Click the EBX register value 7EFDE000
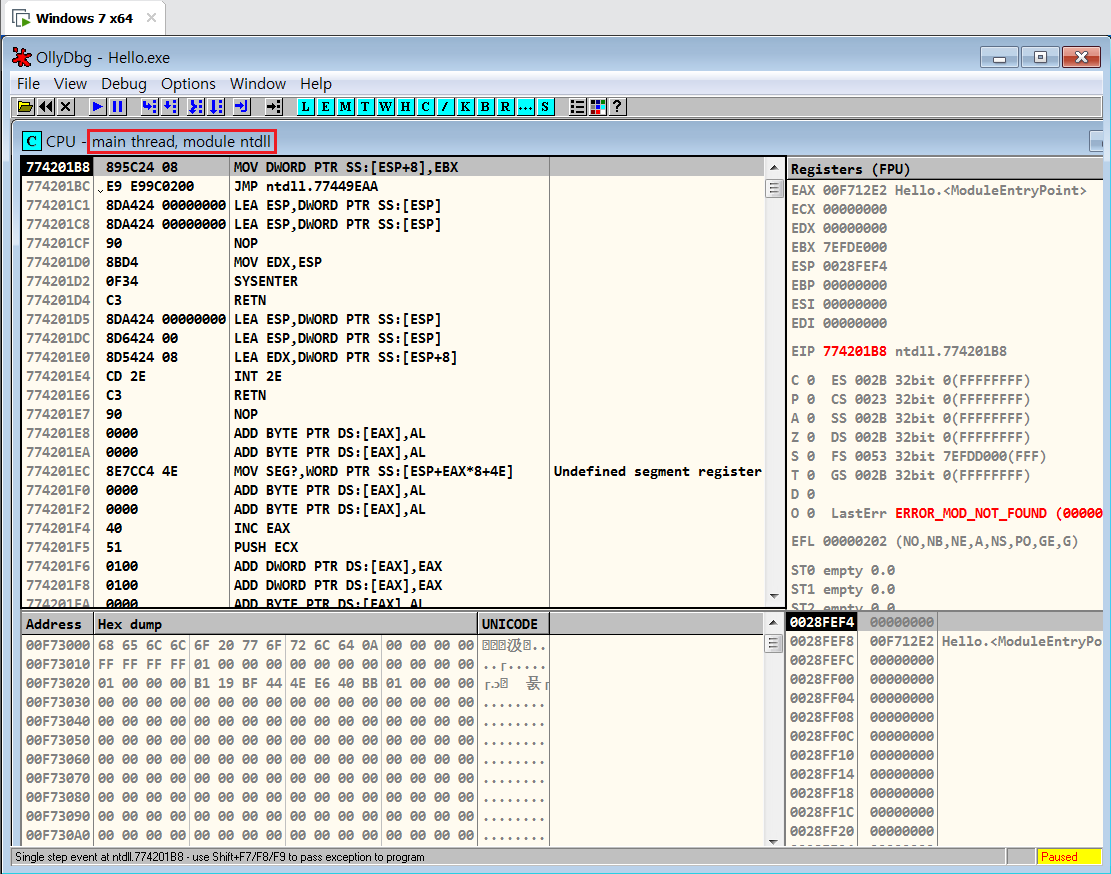This screenshot has width=1111, height=874. 855,247
